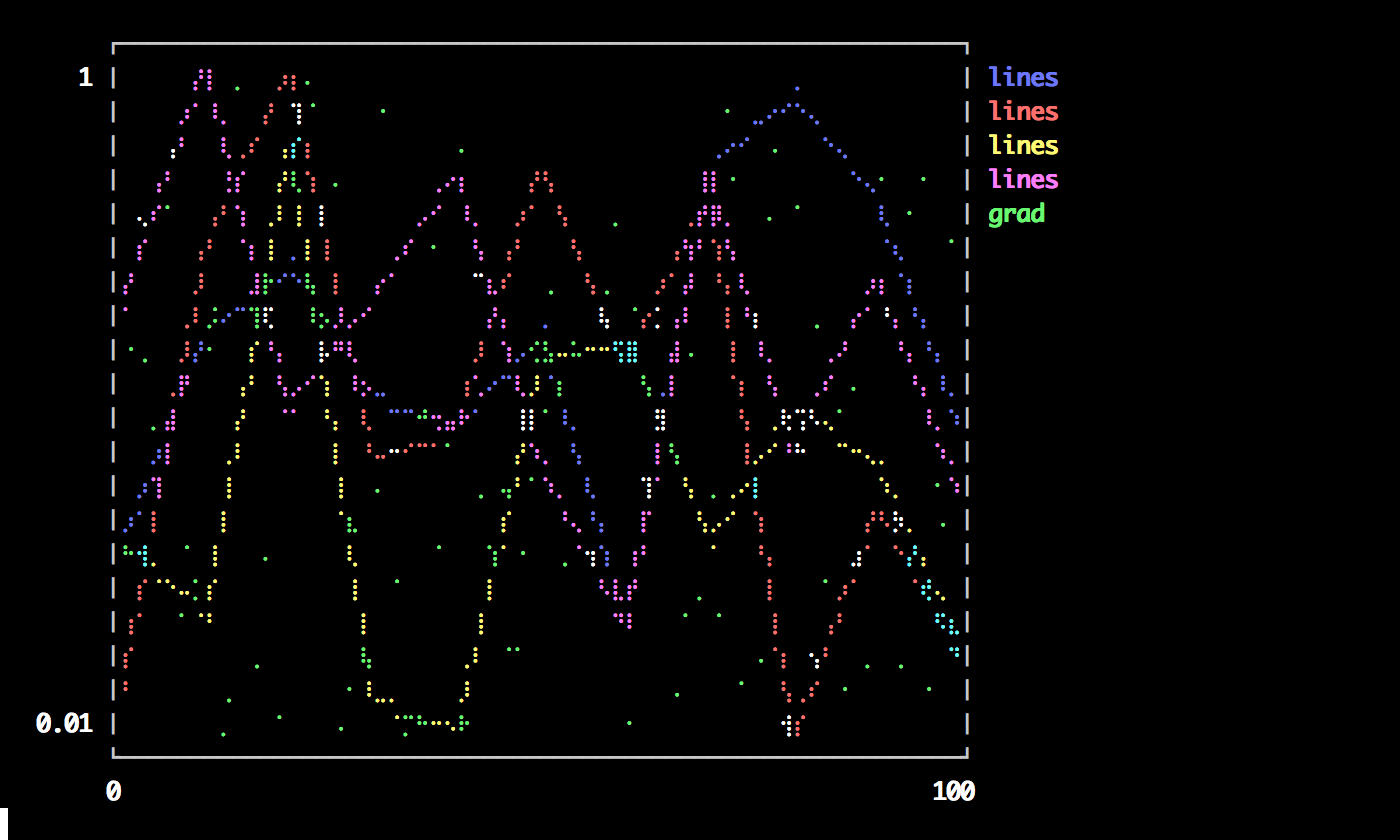
Task: Click the cyan dot cluster at plot center
Action: 627,351
